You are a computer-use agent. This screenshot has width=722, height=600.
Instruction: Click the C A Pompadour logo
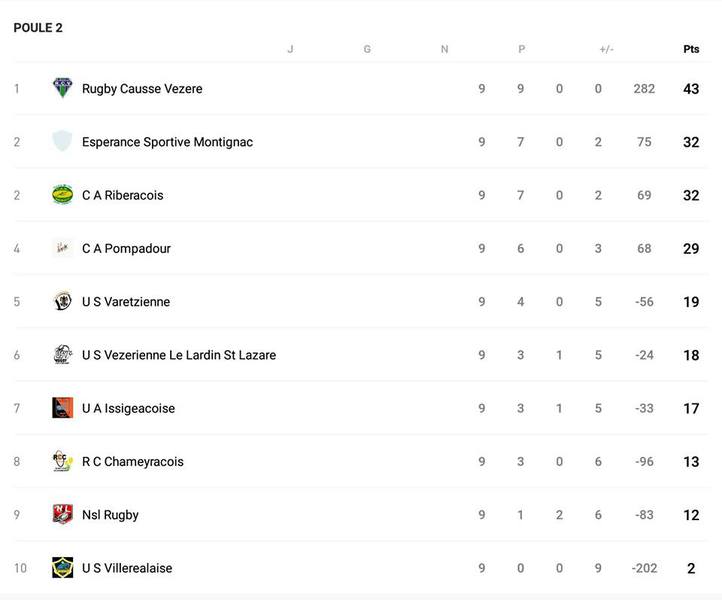[63, 248]
